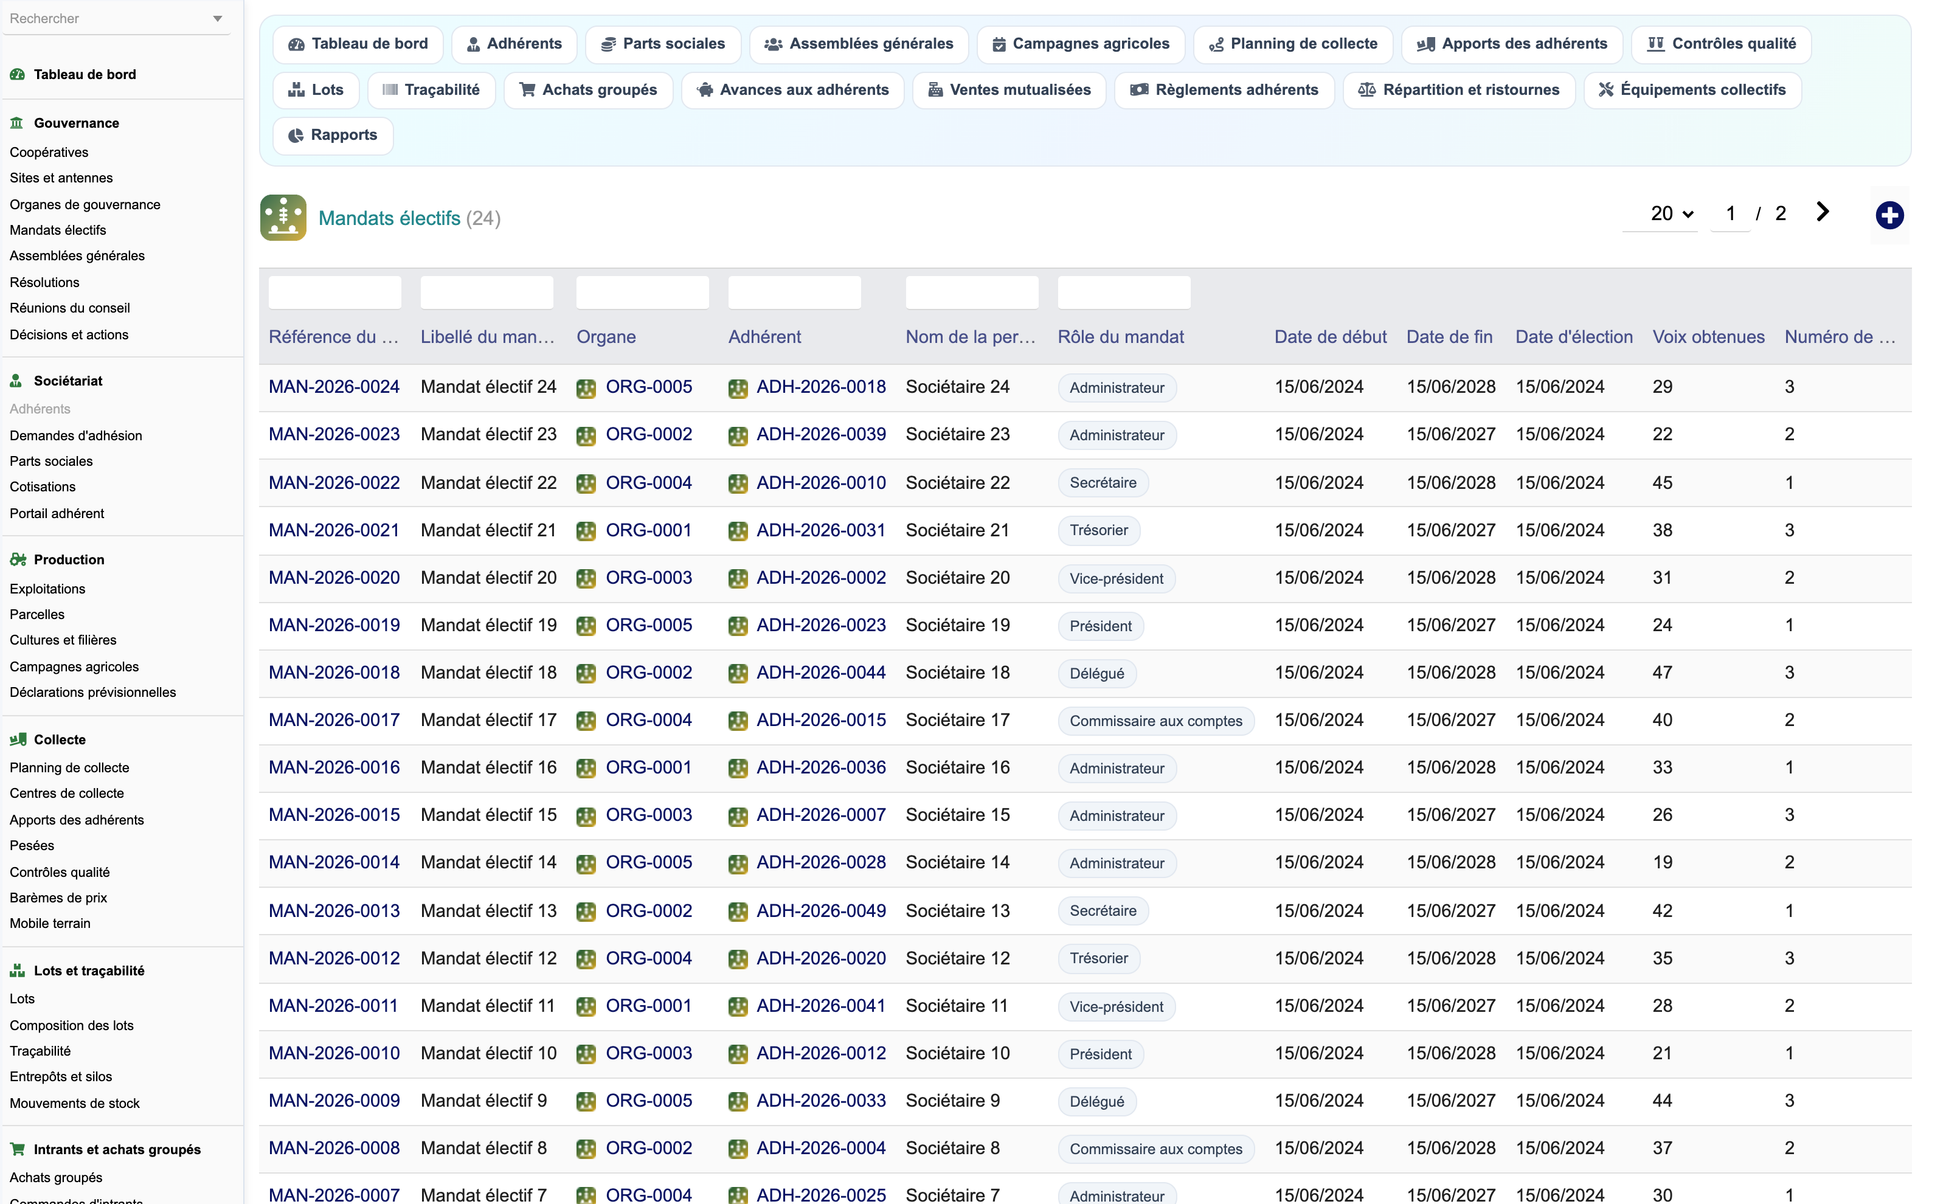This screenshot has height=1204, width=1946.
Task: Go to next page arrow
Action: [1822, 212]
